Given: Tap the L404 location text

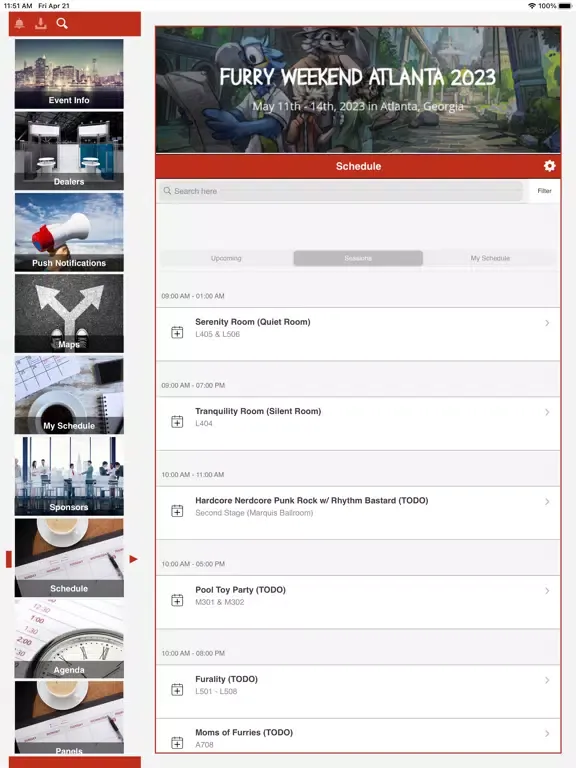Looking at the screenshot, I should (204, 424).
